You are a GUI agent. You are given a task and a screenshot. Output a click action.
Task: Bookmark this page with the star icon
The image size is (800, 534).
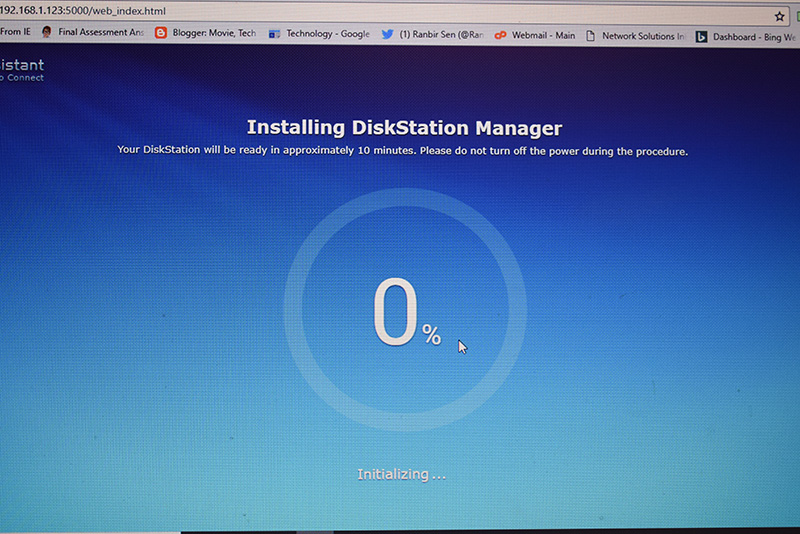(779, 16)
